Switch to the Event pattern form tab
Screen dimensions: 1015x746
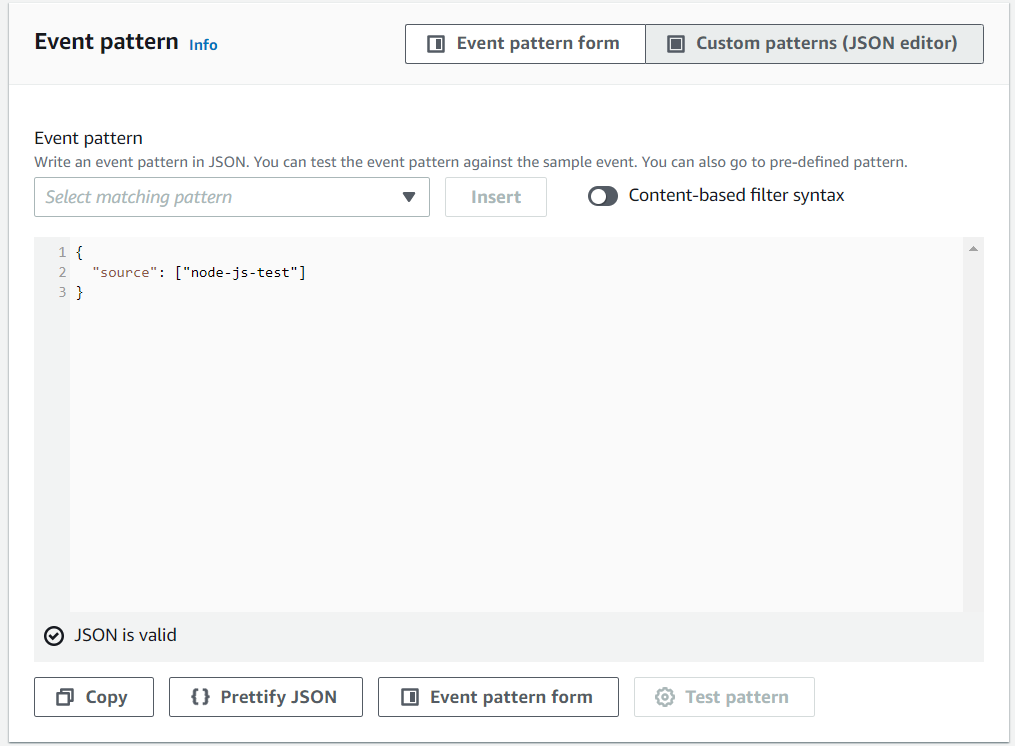(525, 43)
